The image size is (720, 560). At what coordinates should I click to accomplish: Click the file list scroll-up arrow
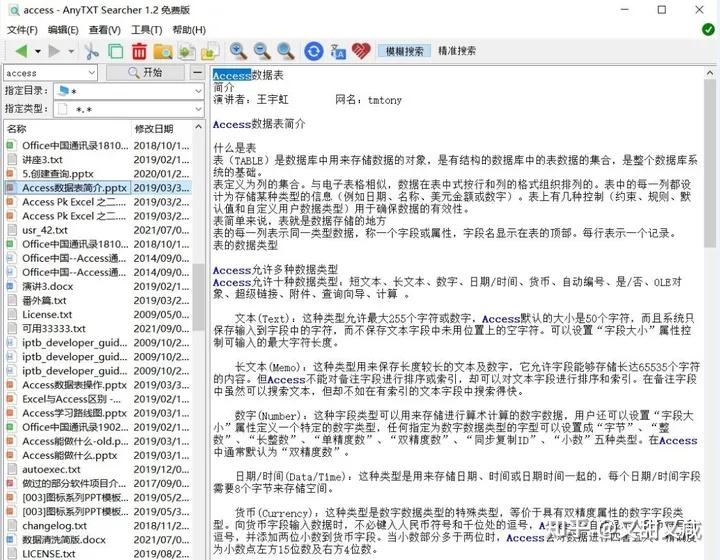point(198,127)
